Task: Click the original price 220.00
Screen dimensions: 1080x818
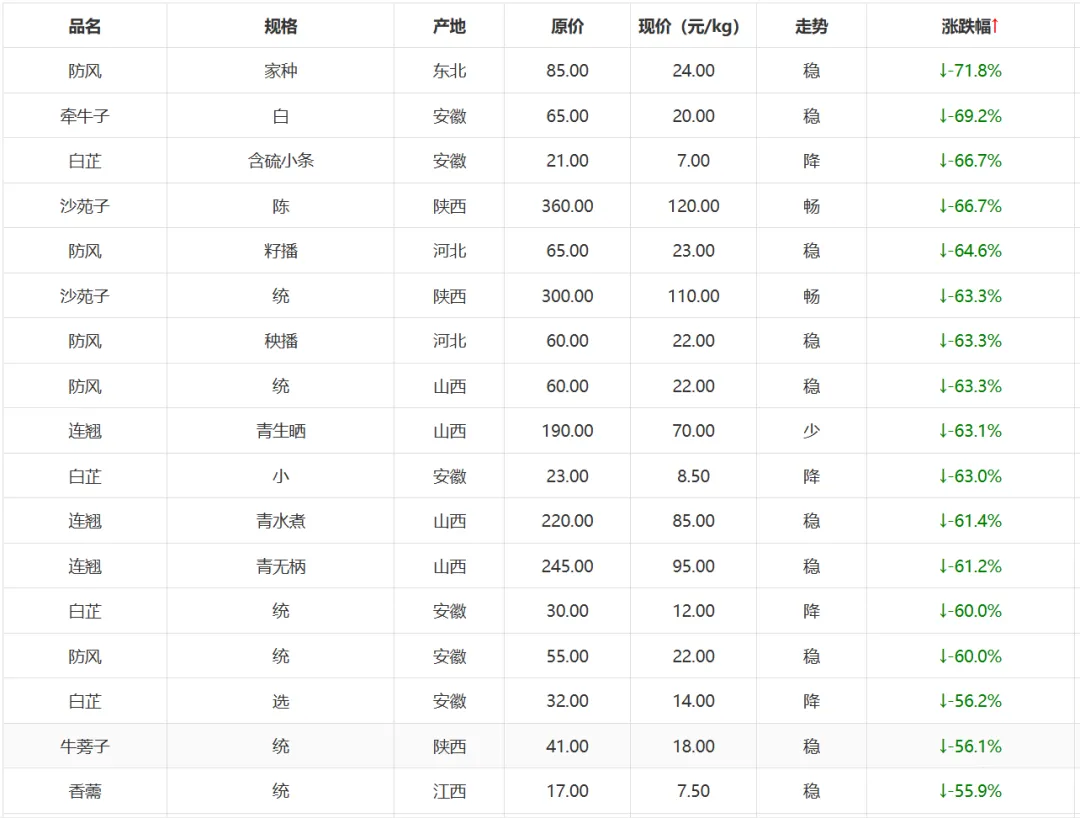Action: [567, 521]
